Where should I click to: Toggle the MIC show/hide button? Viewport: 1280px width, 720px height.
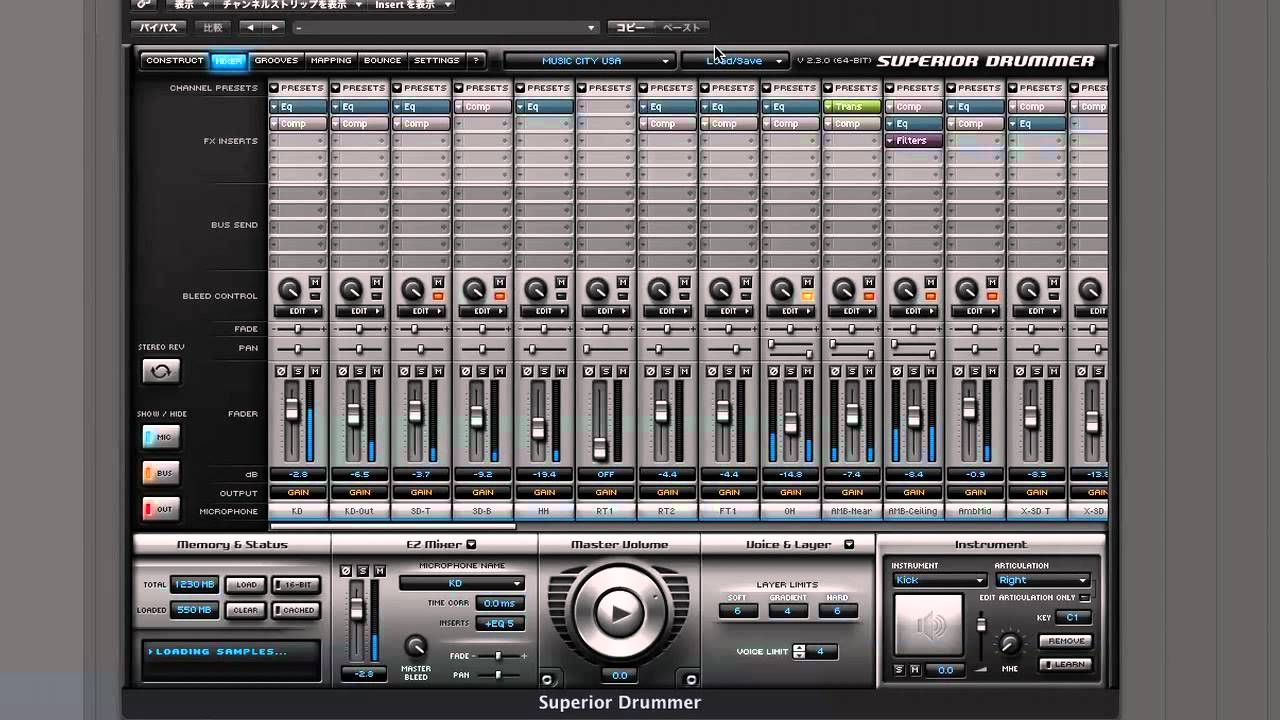pyautogui.click(x=160, y=437)
